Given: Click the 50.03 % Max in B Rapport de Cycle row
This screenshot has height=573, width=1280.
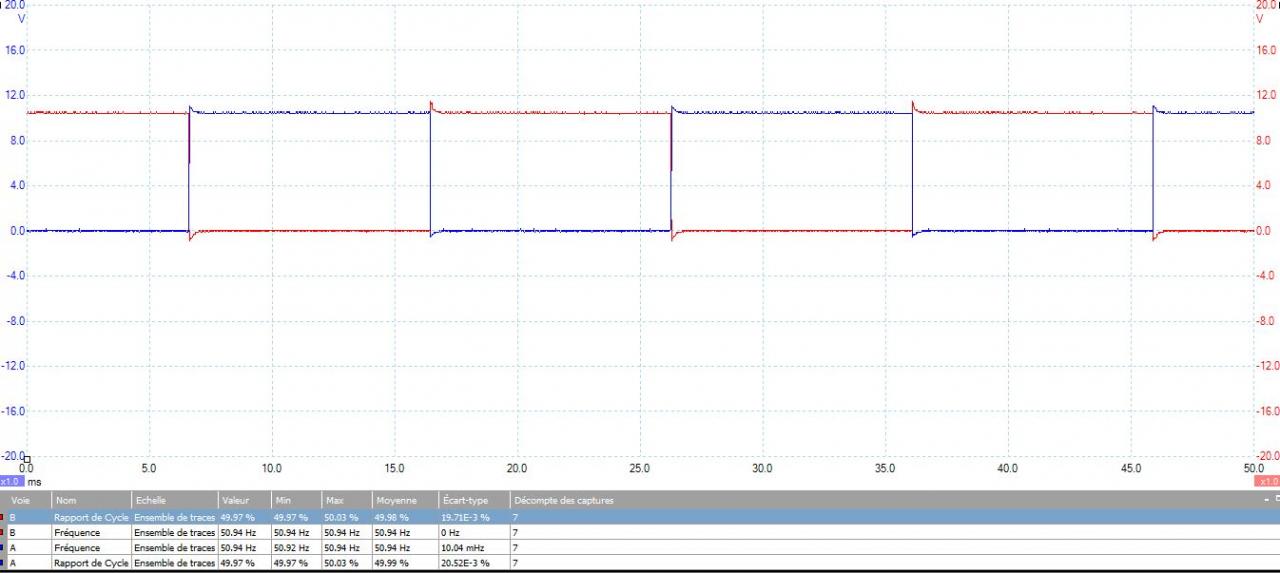Looking at the screenshot, I should click(x=341, y=517).
